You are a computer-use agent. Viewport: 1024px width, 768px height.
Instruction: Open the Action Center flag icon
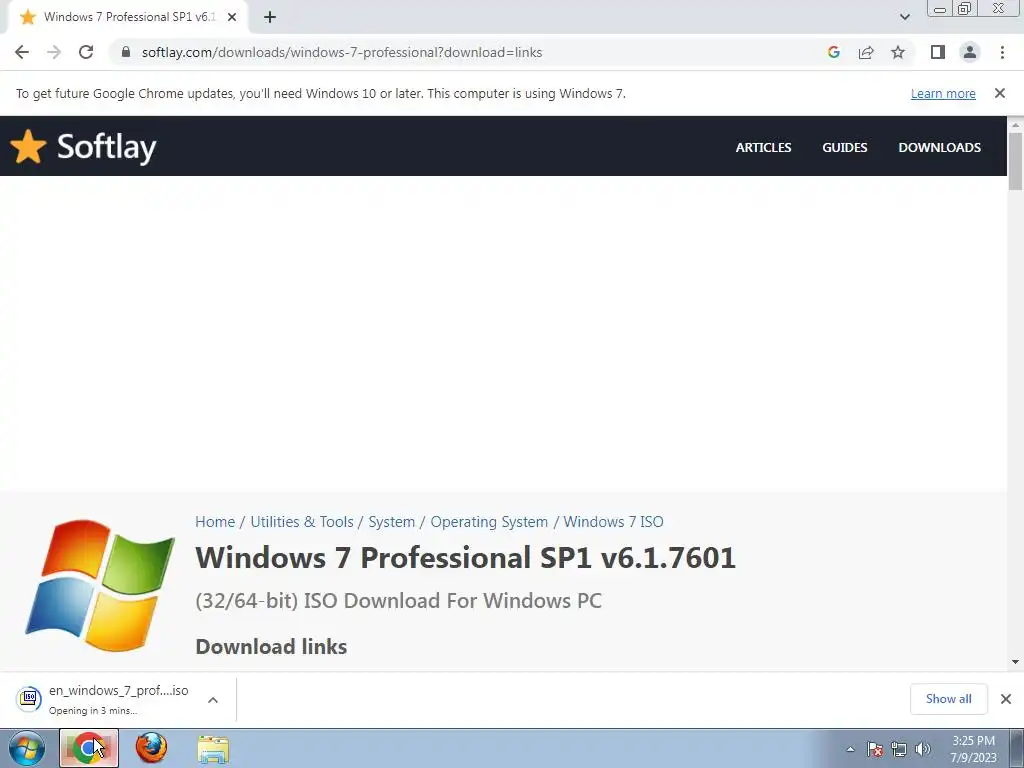[x=874, y=749]
